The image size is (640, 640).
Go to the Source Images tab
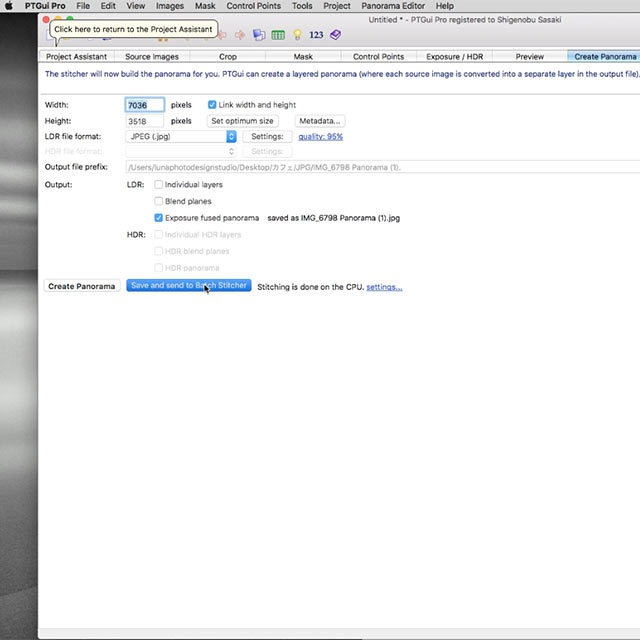pyautogui.click(x=152, y=57)
